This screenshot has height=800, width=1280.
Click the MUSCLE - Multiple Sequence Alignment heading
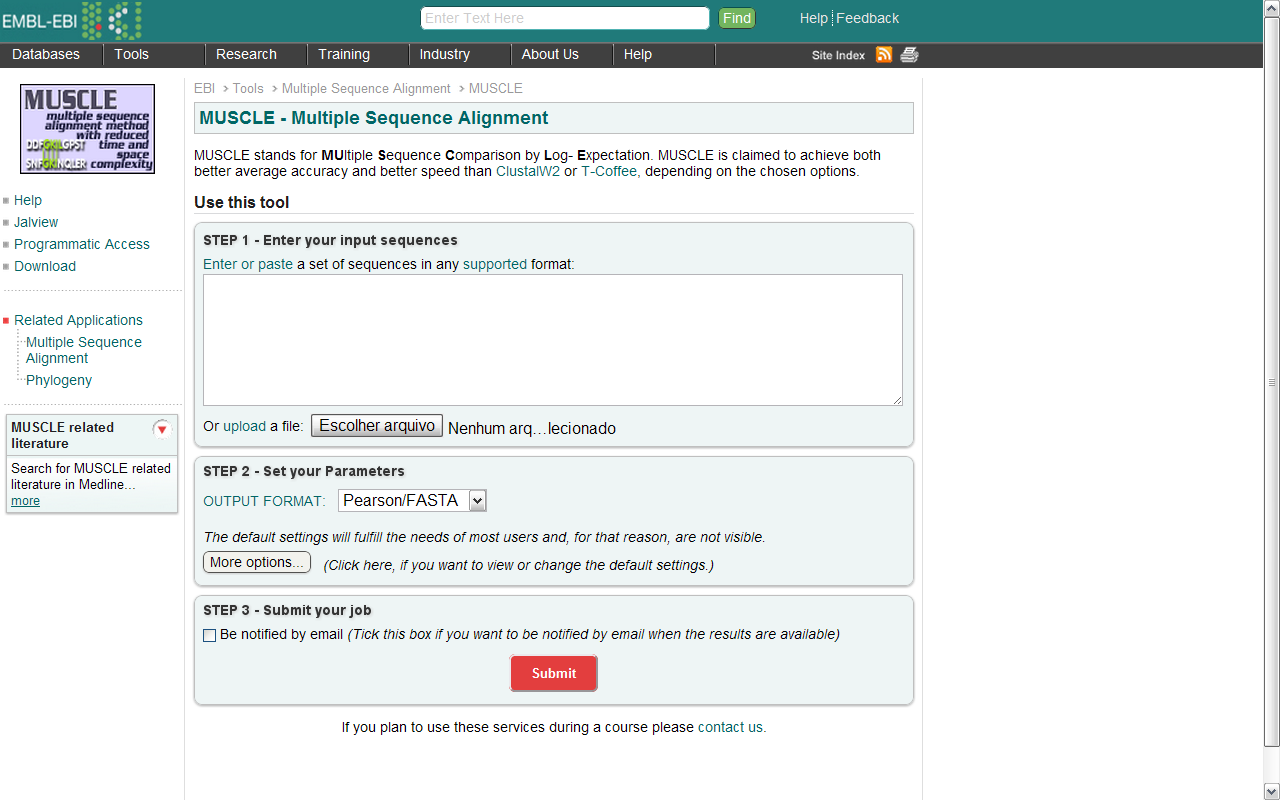coord(374,118)
